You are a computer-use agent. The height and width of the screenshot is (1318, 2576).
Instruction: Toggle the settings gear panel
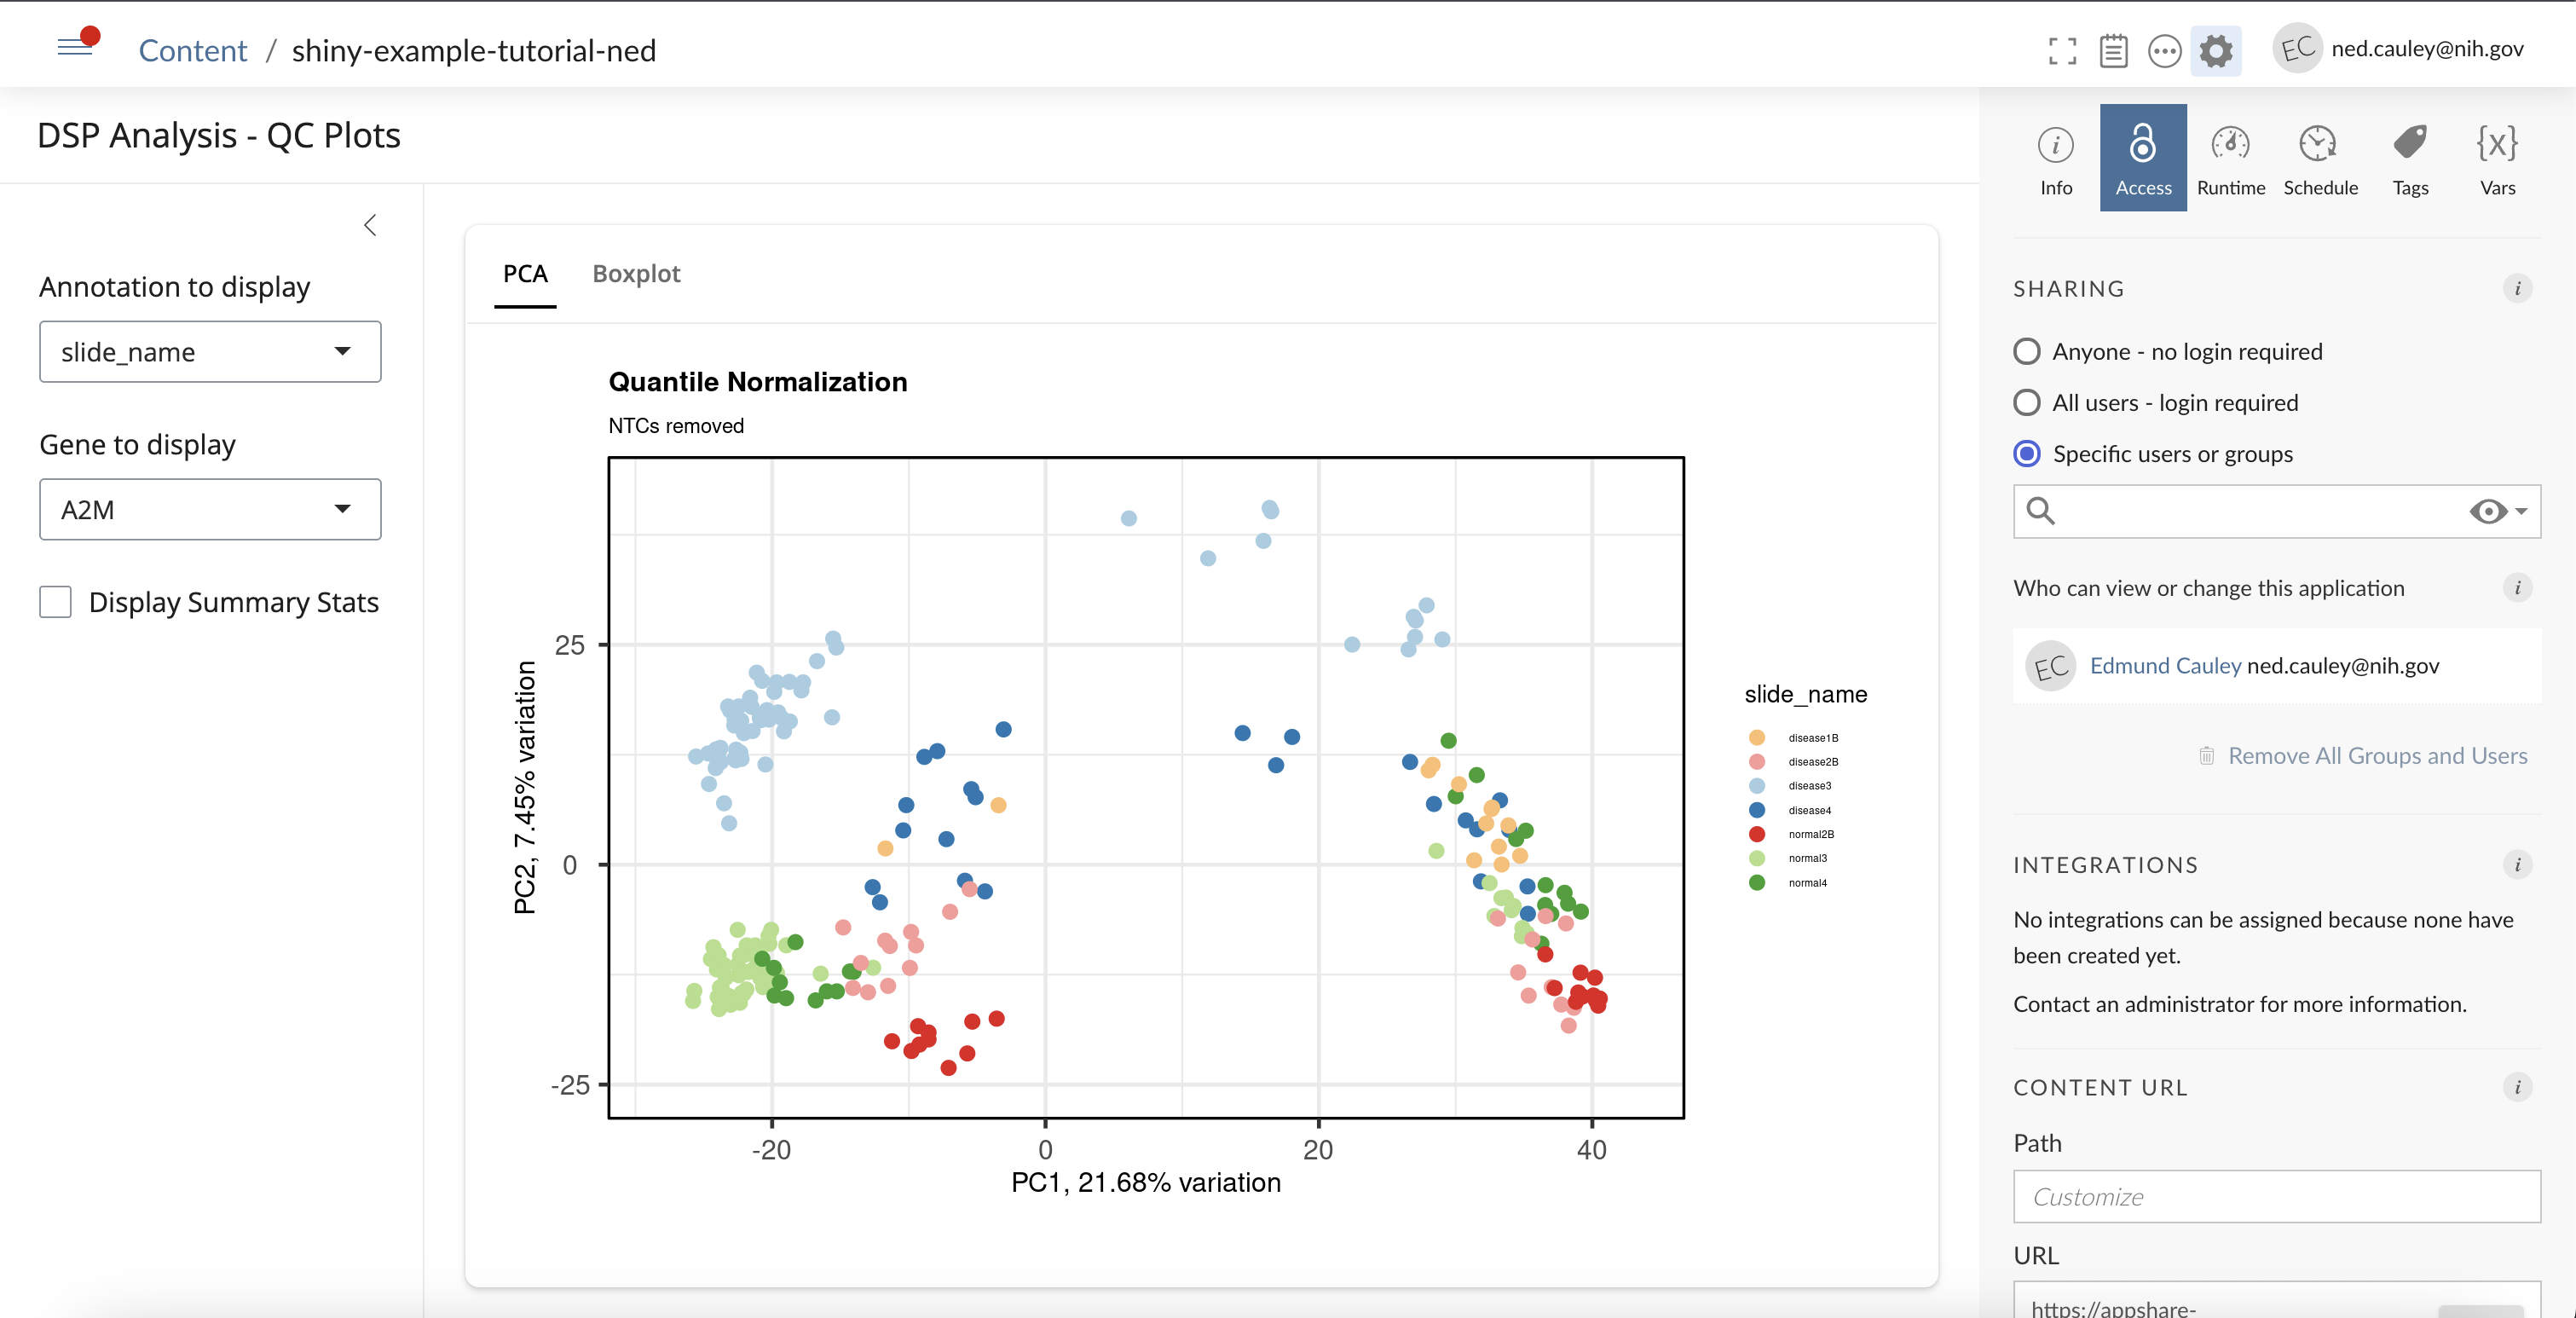2215,50
